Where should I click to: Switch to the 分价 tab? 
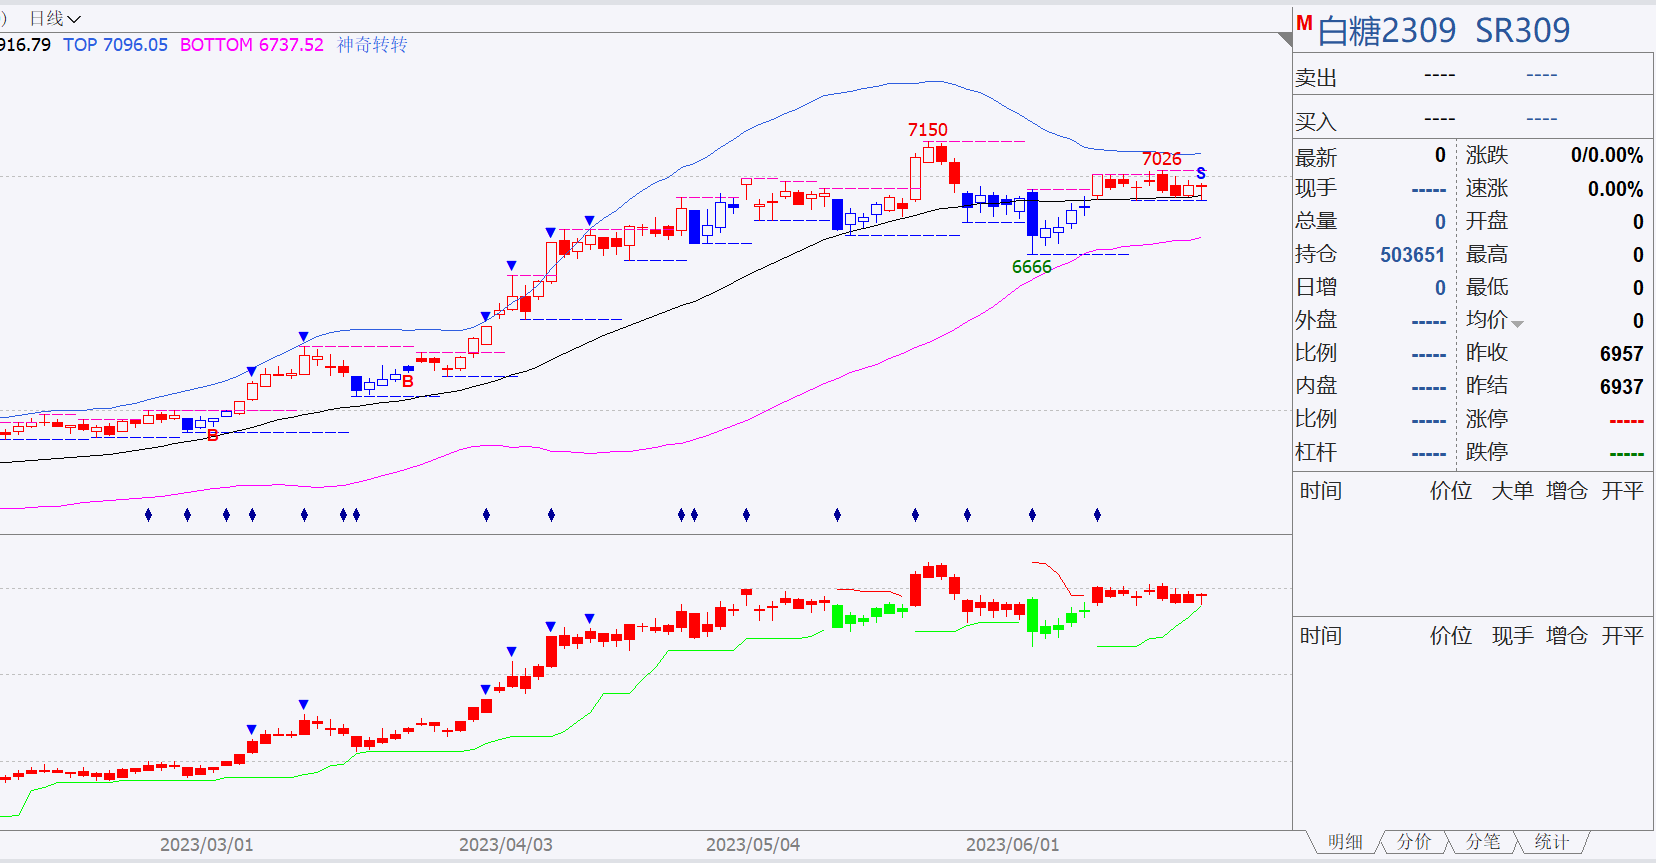point(1414,842)
